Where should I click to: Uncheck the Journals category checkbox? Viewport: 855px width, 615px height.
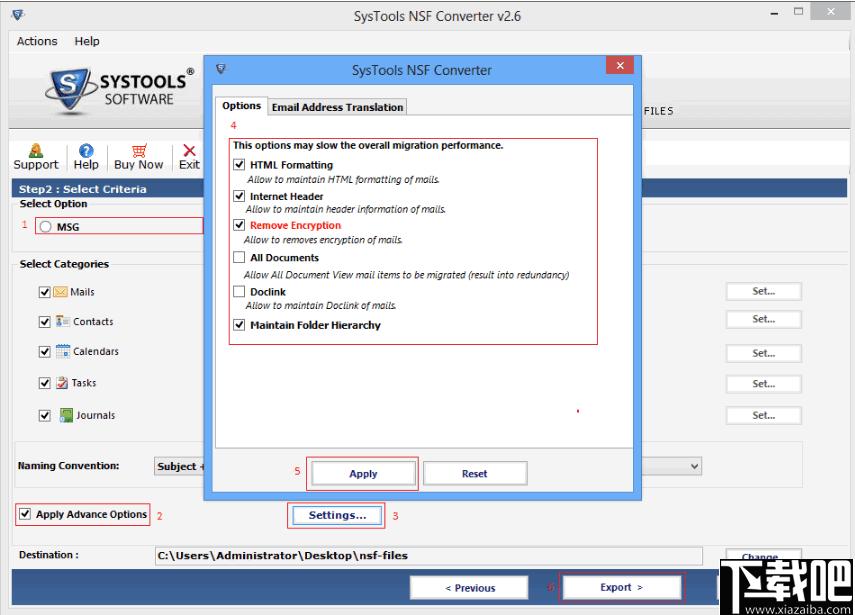tap(45, 415)
